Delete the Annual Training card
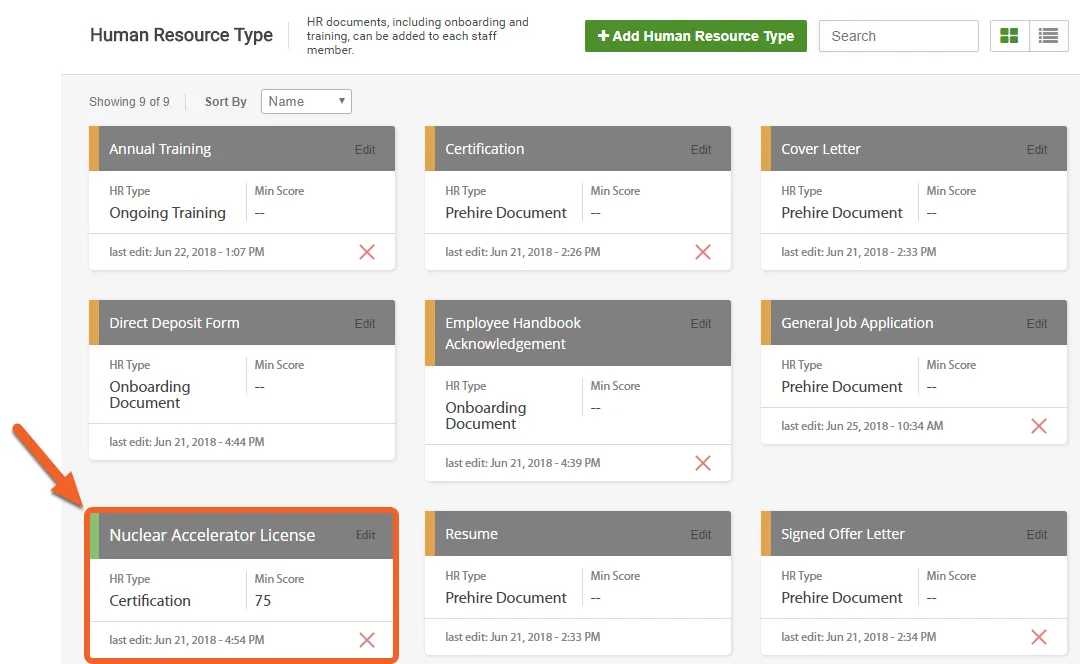 click(367, 252)
